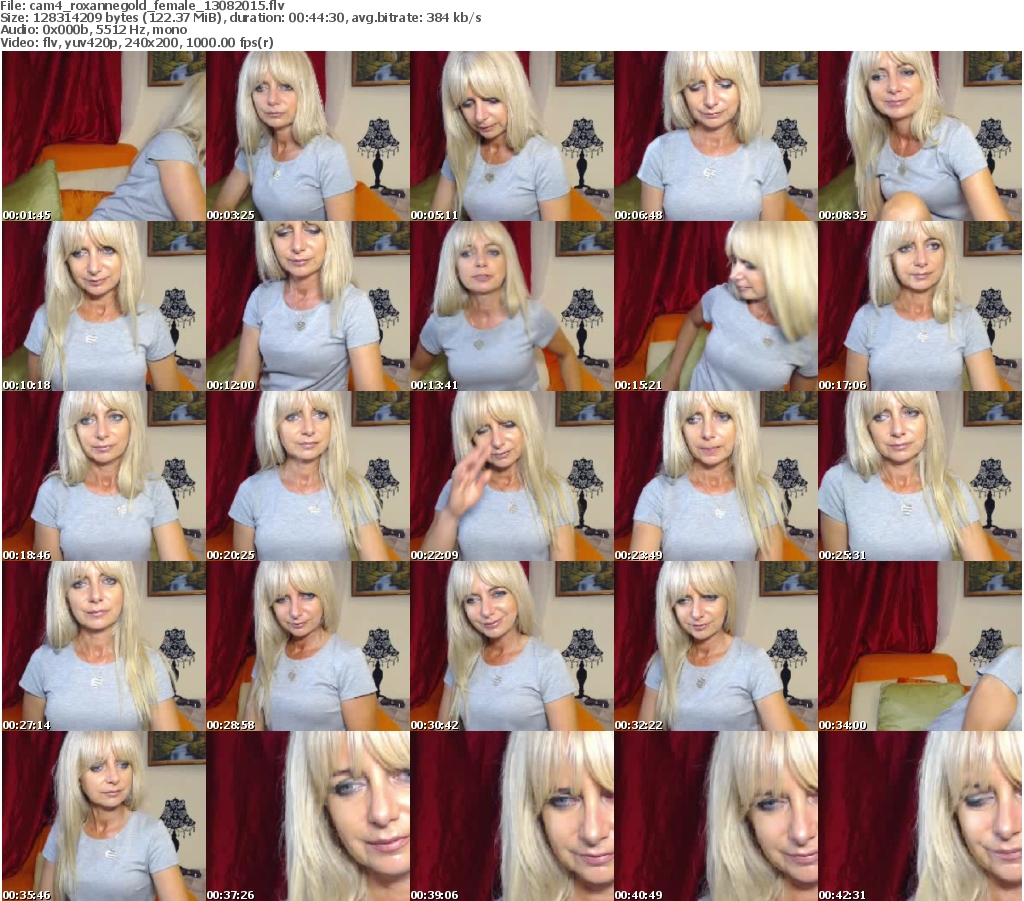
Task: Pick the frame timestamped 00:18:46
Action: 104,476
